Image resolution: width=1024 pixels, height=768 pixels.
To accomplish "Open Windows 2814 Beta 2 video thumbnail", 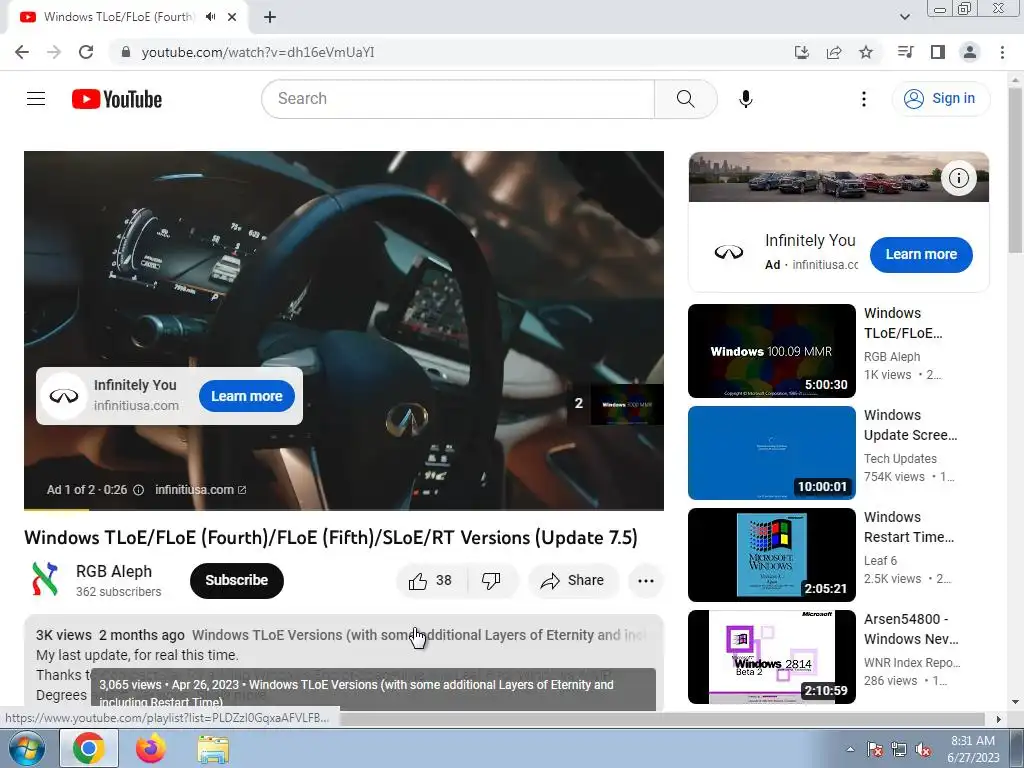I will tap(771, 657).
